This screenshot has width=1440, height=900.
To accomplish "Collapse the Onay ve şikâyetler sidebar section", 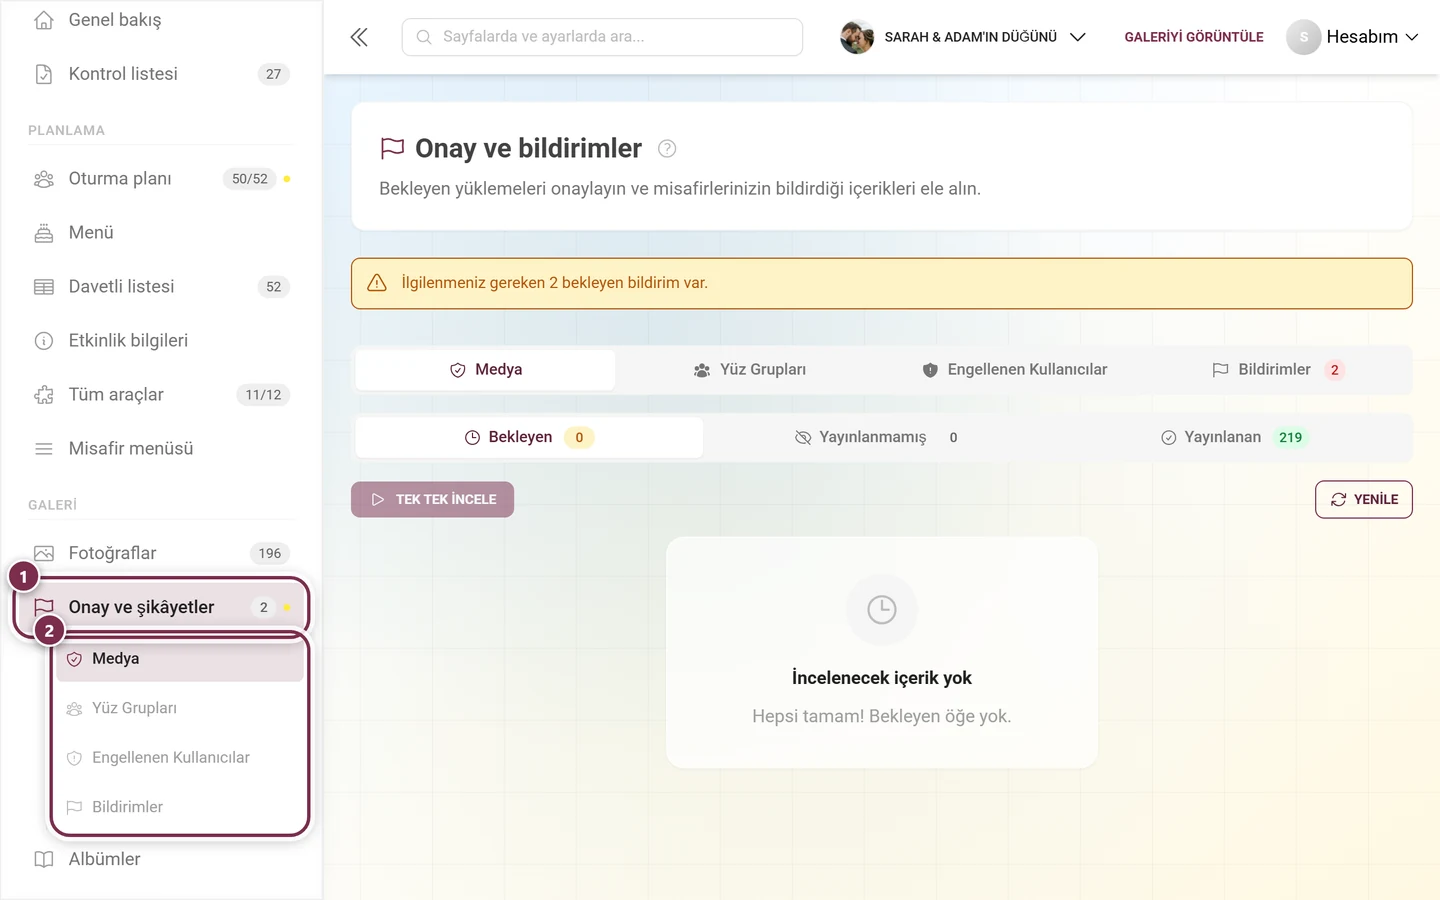I will [161, 607].
